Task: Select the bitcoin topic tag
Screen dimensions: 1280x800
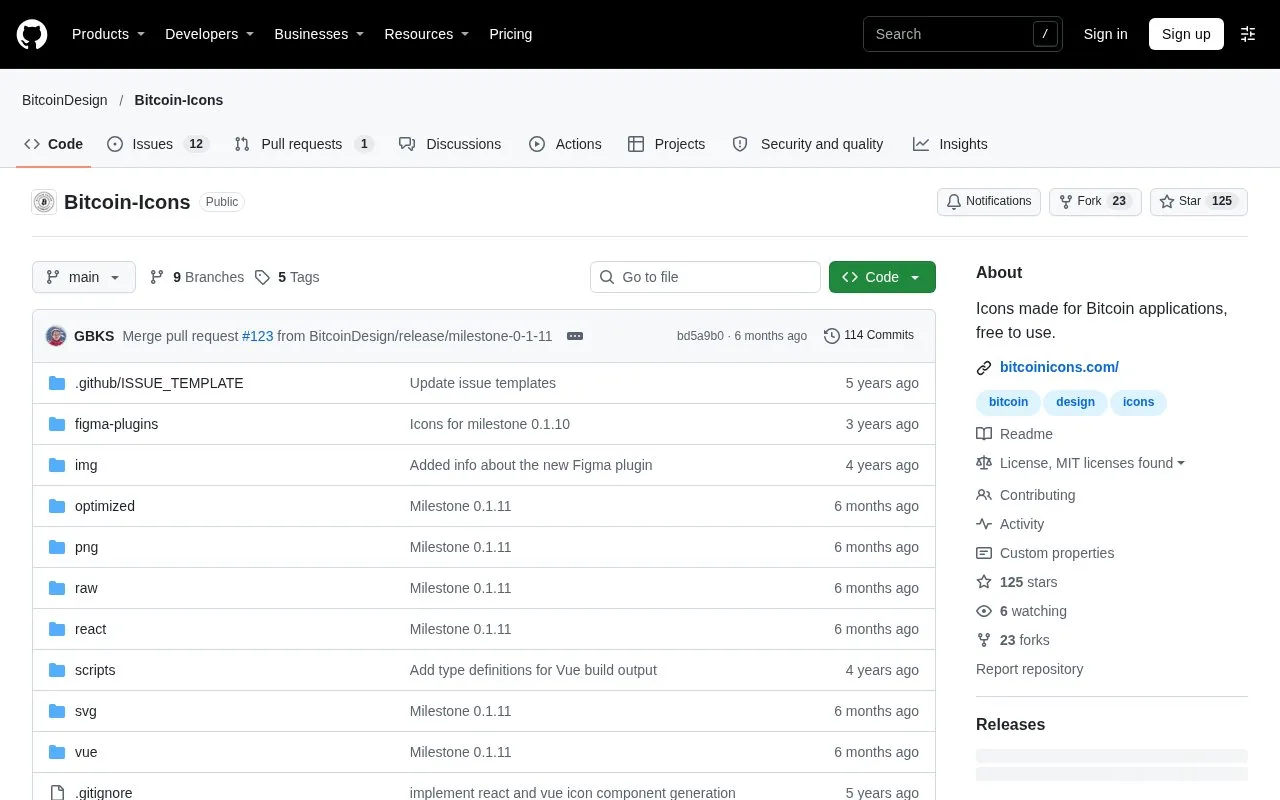Action: 1008,402
